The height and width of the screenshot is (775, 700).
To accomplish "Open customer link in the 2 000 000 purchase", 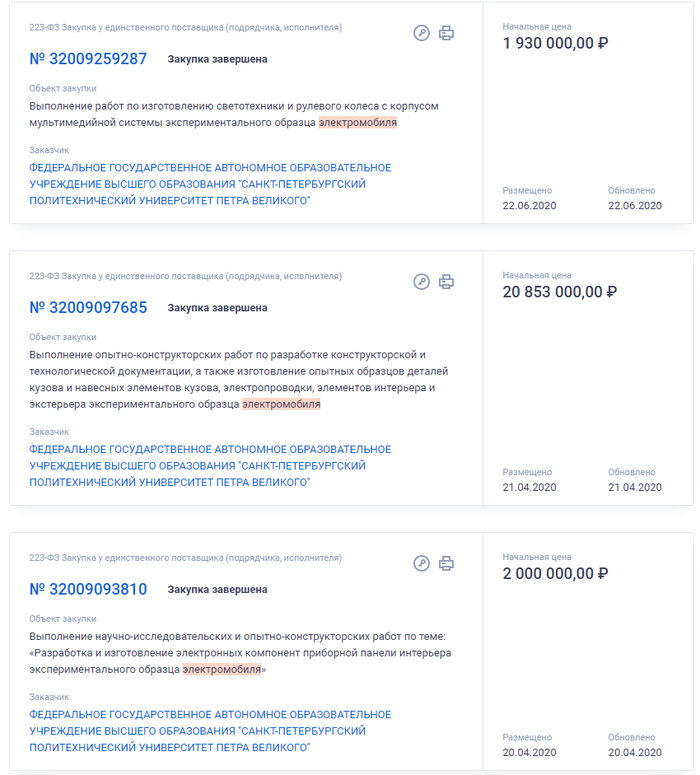I will coord(210,731).
